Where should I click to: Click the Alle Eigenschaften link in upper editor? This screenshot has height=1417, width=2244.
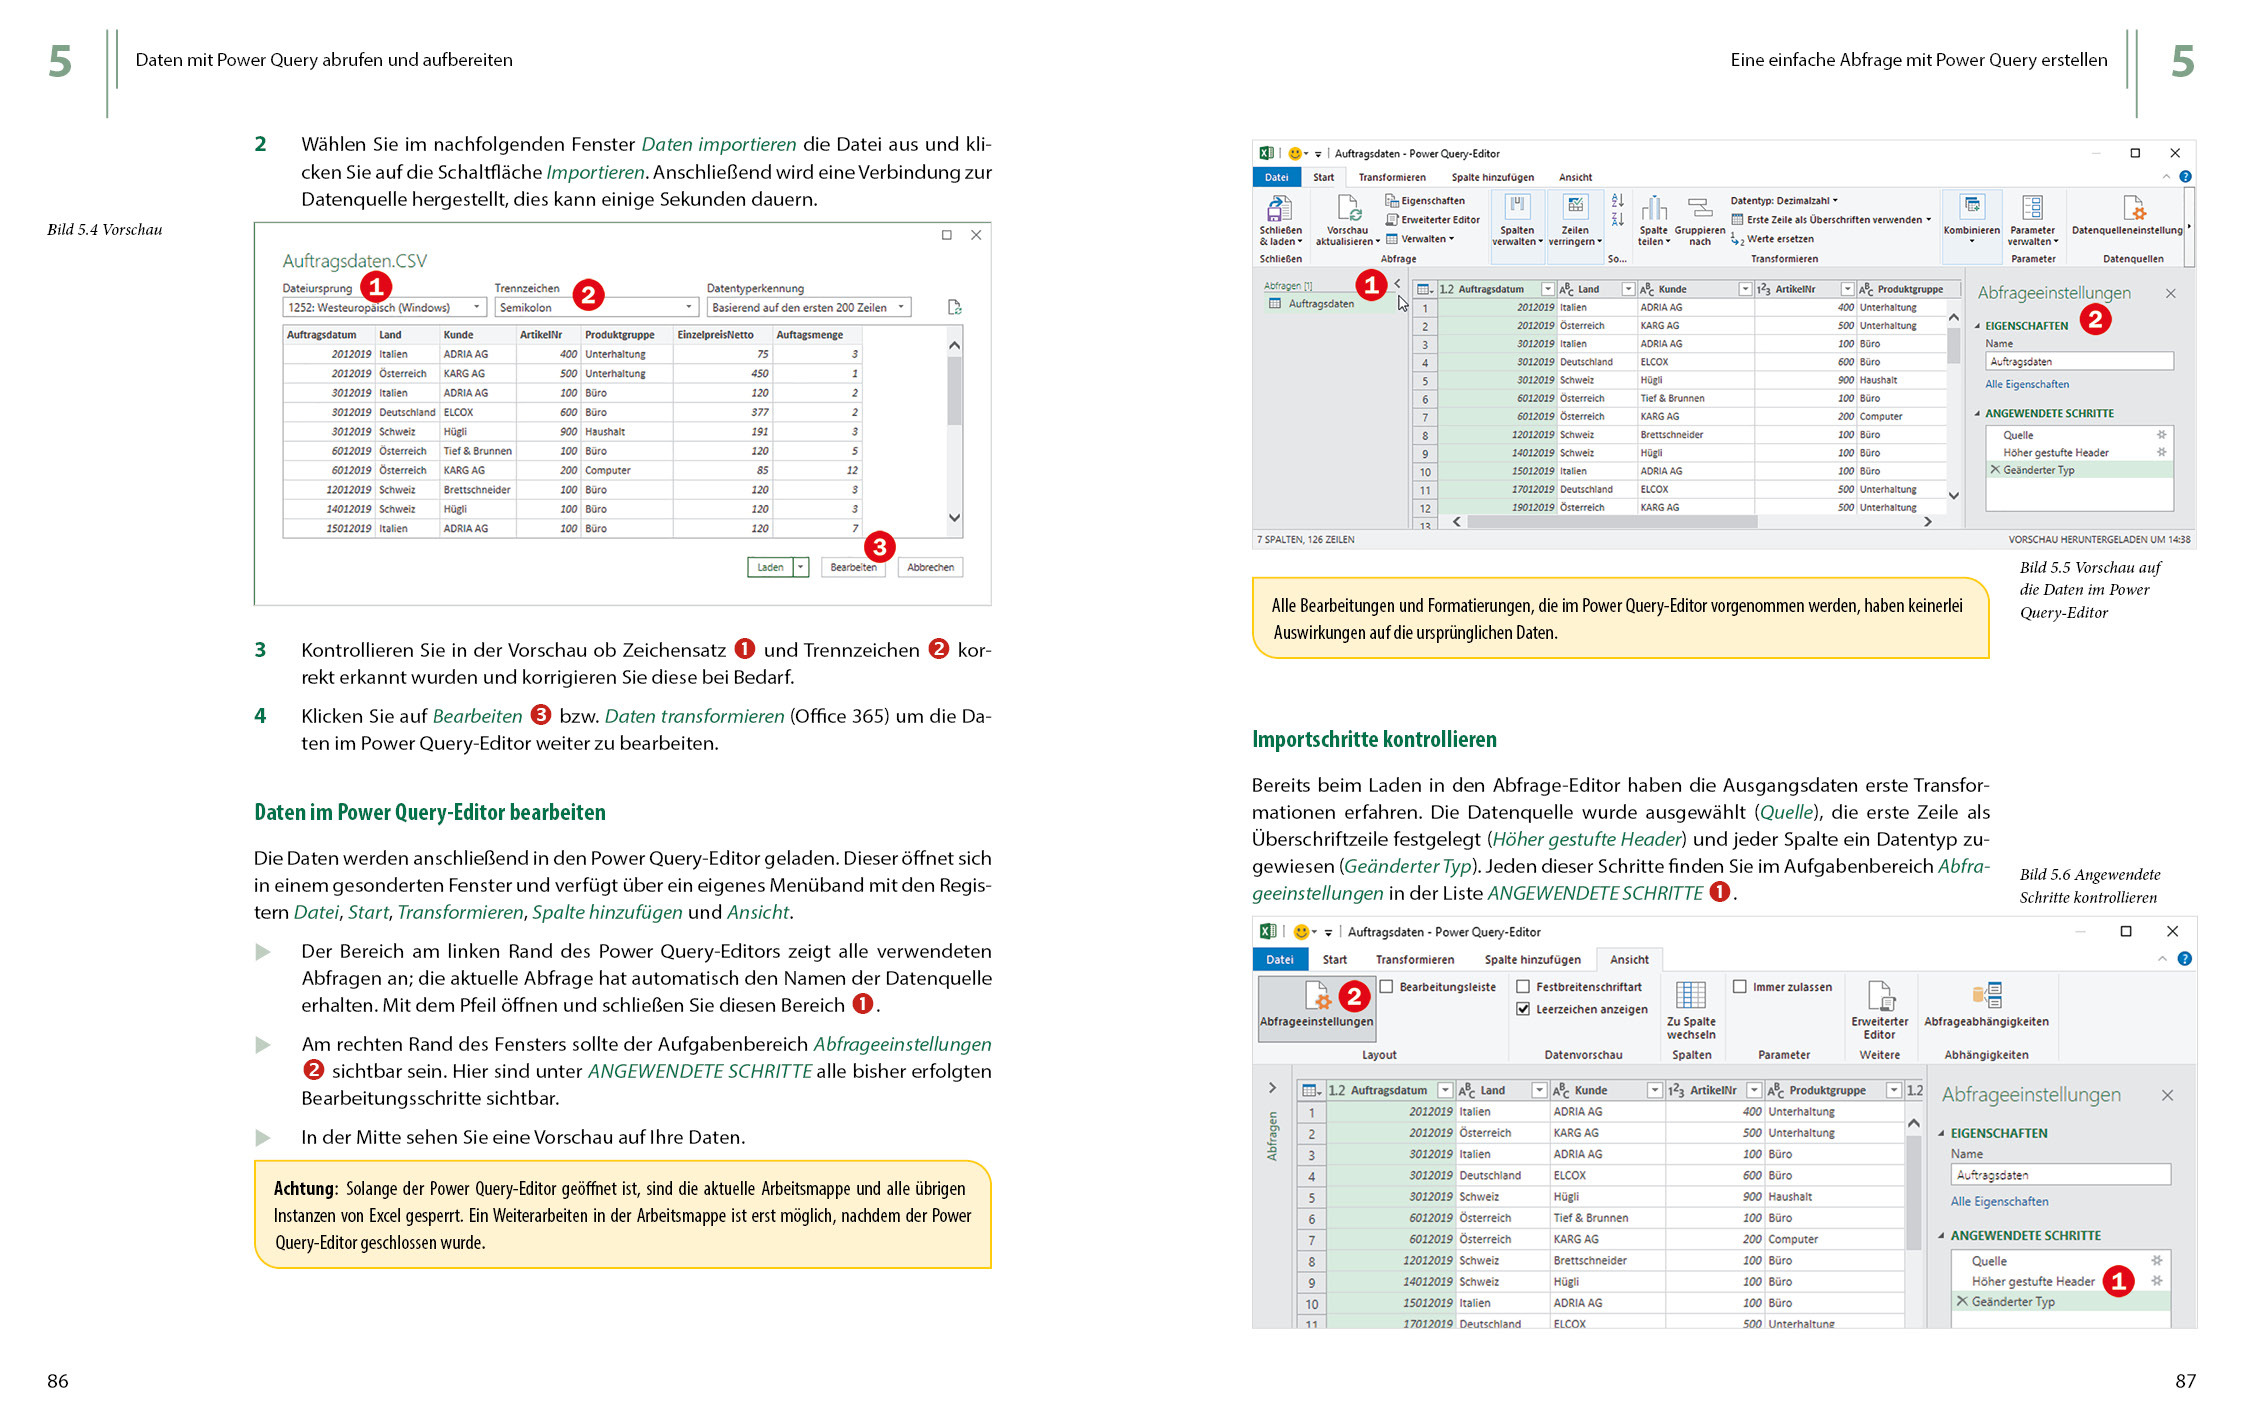2026,385
